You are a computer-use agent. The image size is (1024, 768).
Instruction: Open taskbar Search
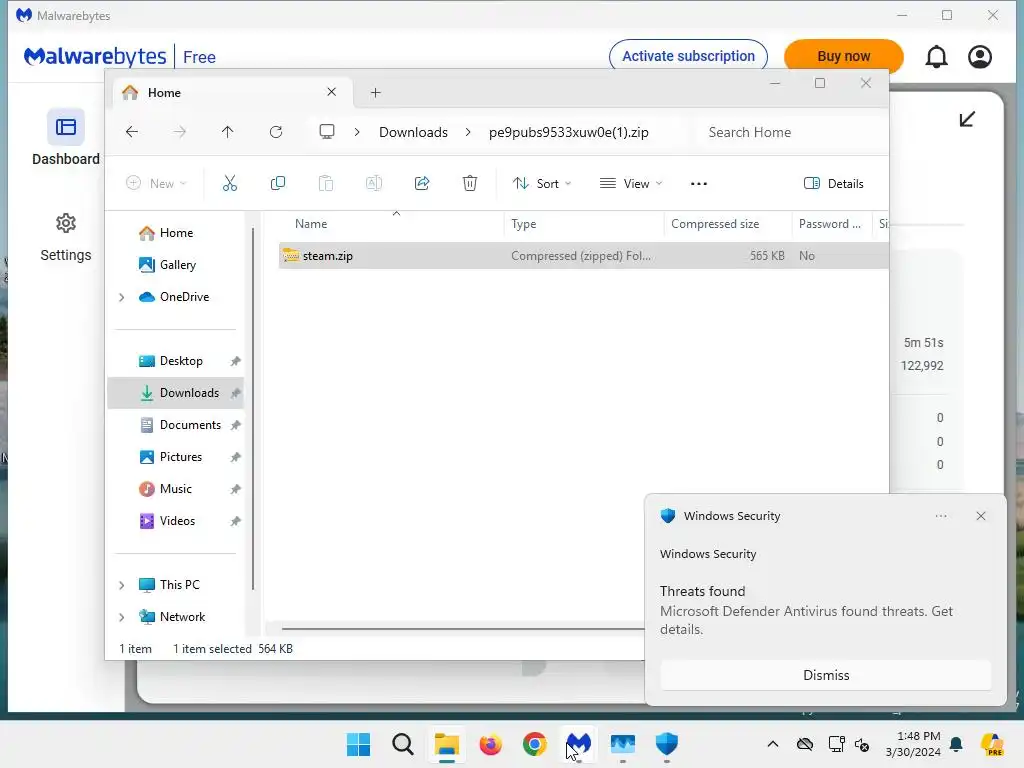click(403, 744)
